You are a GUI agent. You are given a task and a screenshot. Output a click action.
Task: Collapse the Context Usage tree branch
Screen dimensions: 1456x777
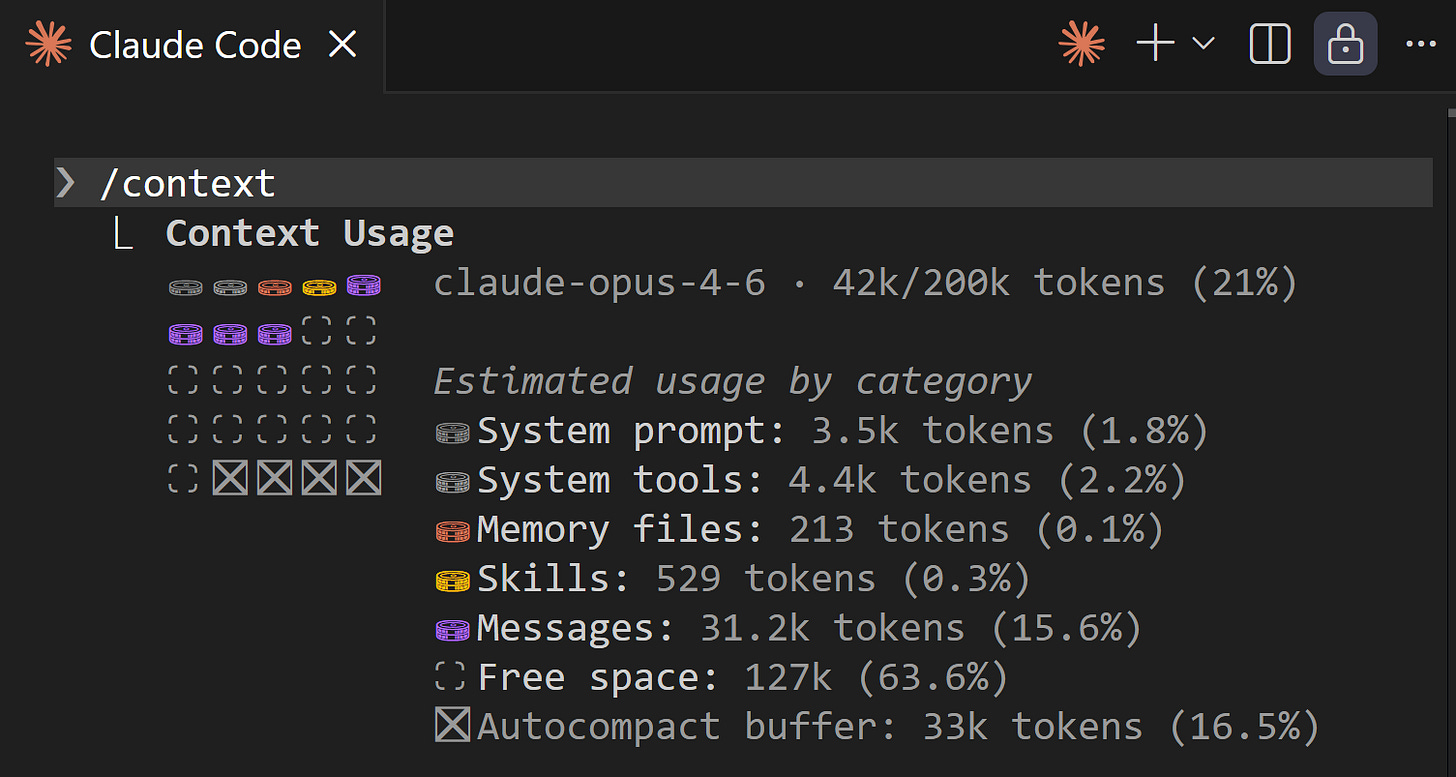(124, 232)
